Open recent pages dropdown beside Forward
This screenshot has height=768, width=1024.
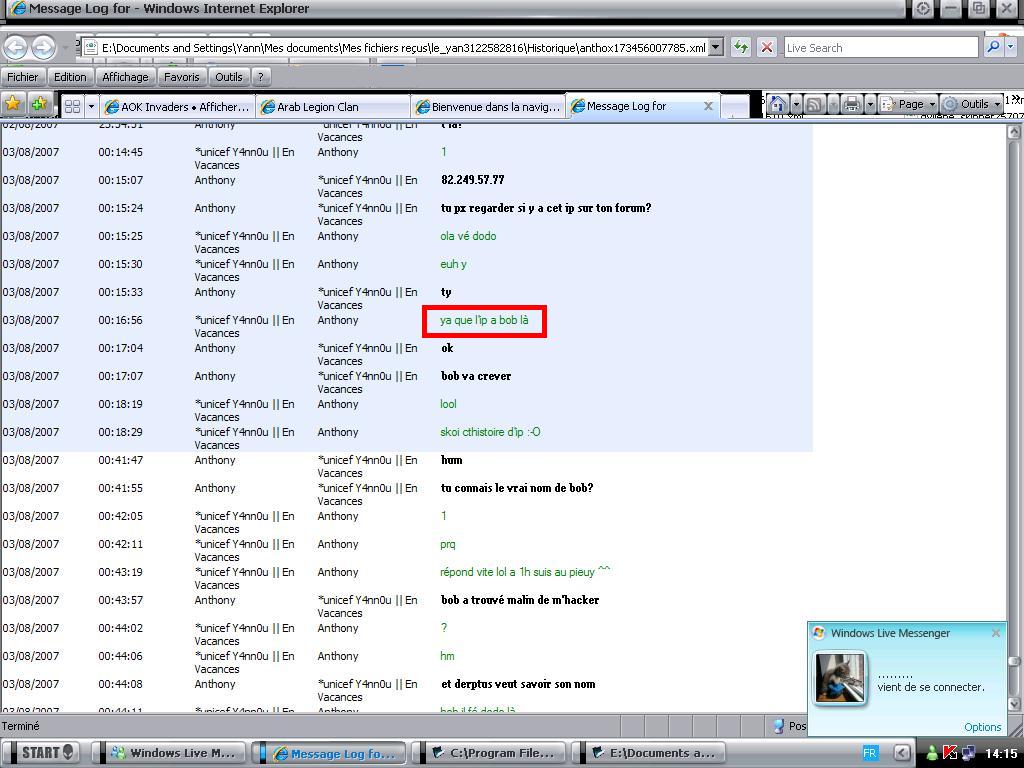click(x=66, y=47)
